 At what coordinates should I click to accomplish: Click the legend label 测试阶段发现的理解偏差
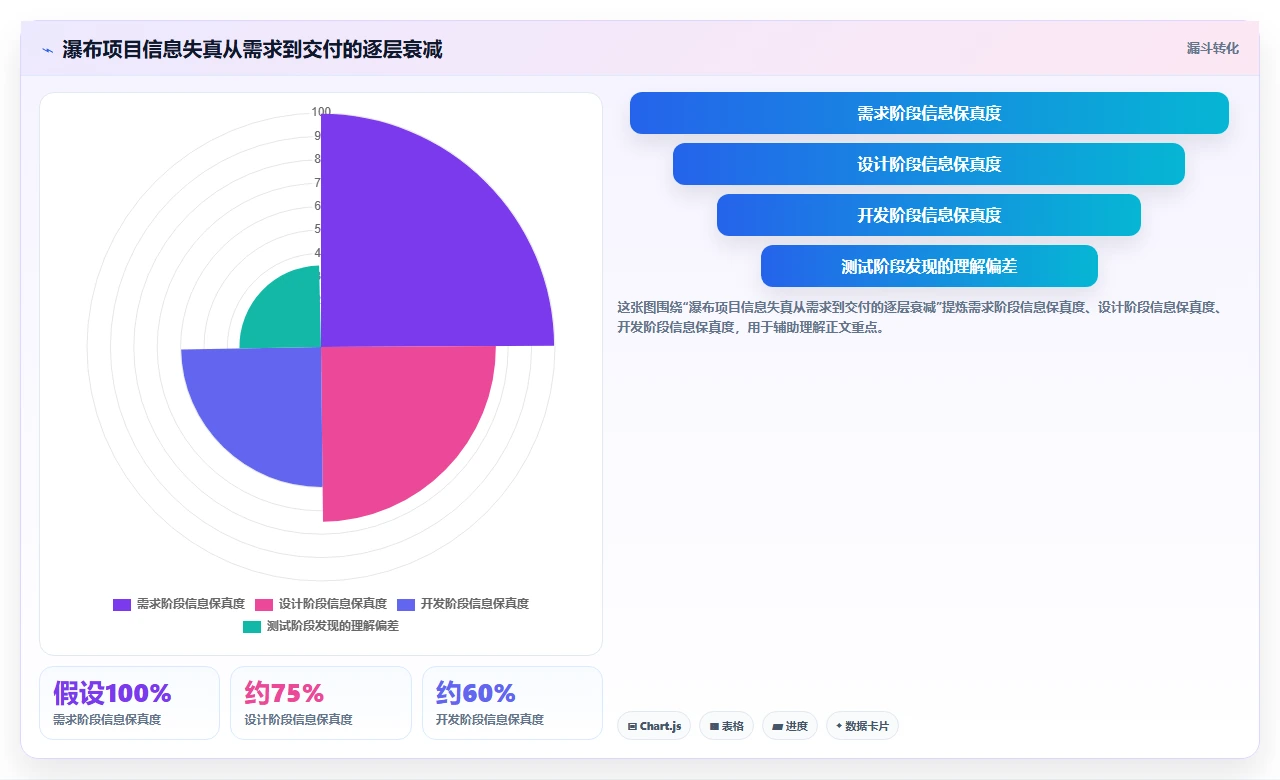333,627
